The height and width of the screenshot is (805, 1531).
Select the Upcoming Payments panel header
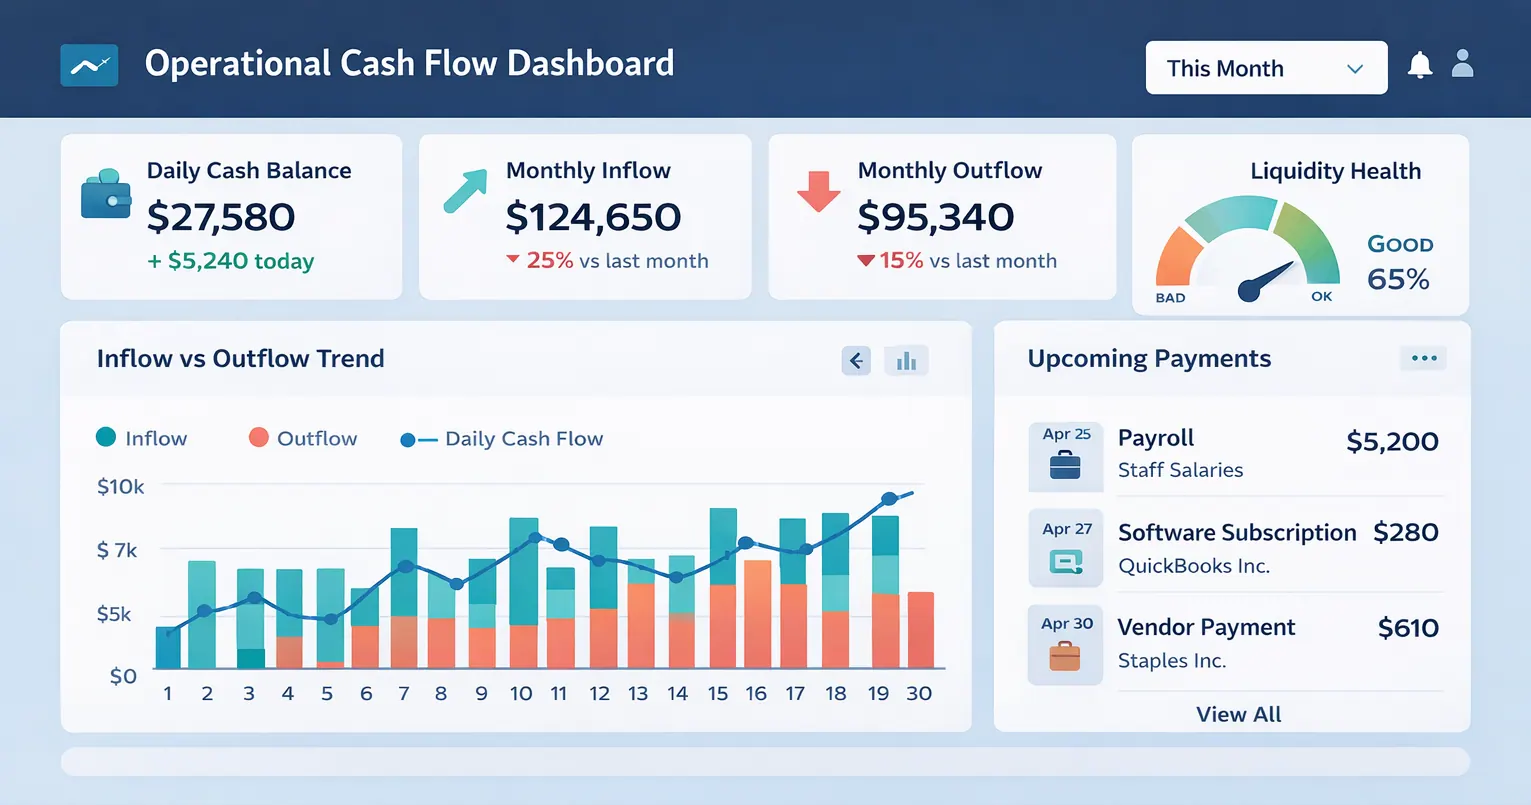pos(1148,358)
